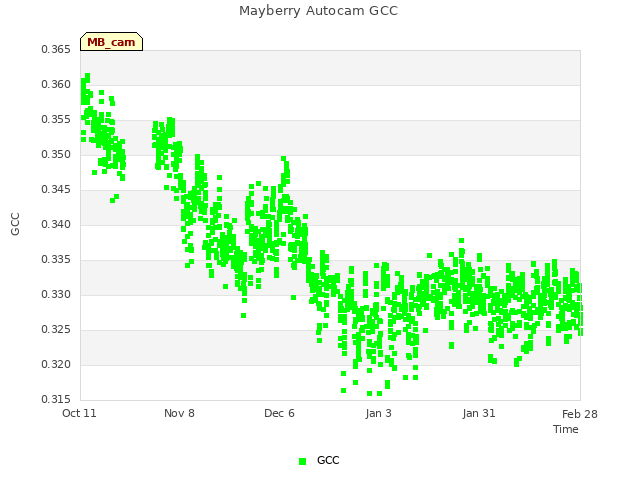Image resolution: width=640 pixels, height=480 pixels.
Task: Click the vertical GCC axis title
Action: pyautogui.click(x=15, y=224)
